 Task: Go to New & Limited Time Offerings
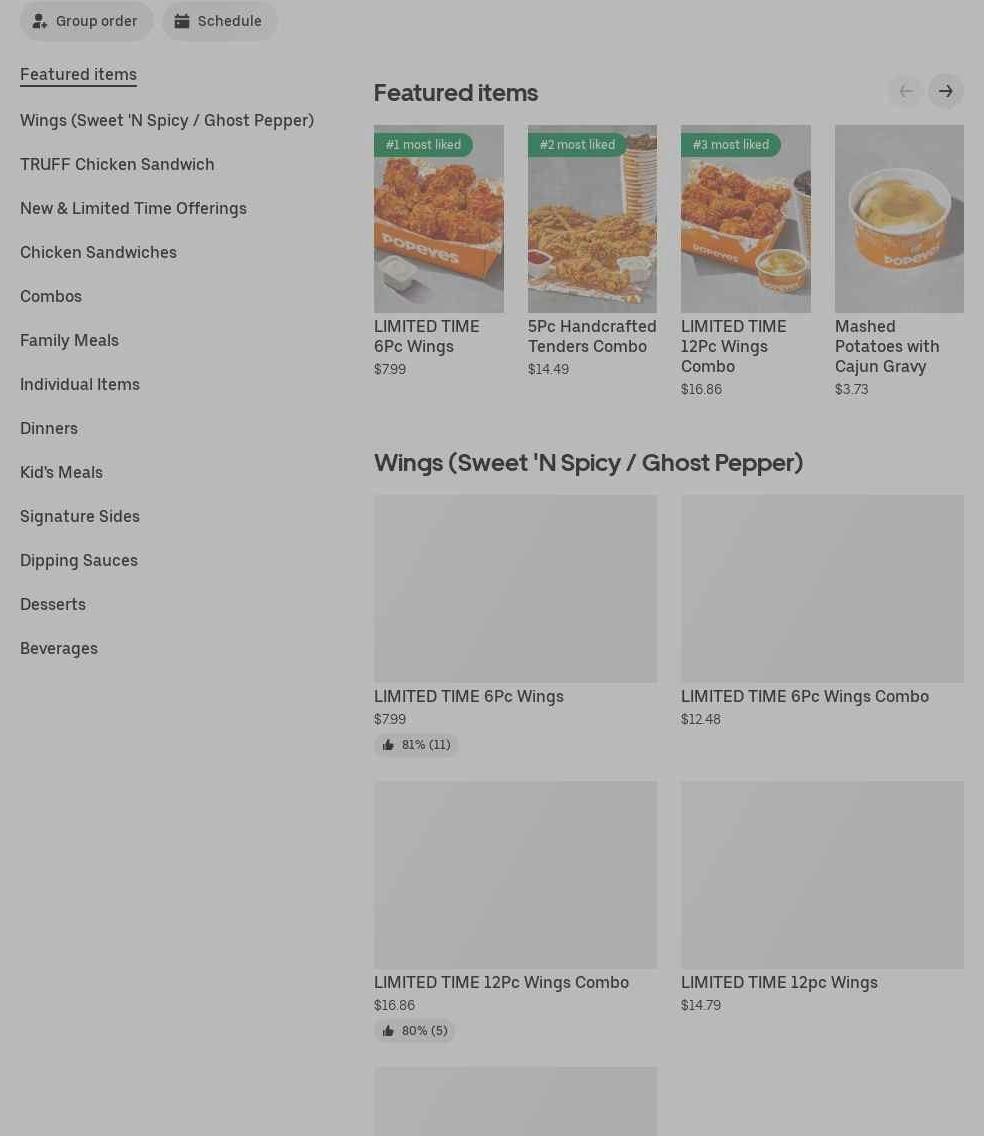pos(133,209)
